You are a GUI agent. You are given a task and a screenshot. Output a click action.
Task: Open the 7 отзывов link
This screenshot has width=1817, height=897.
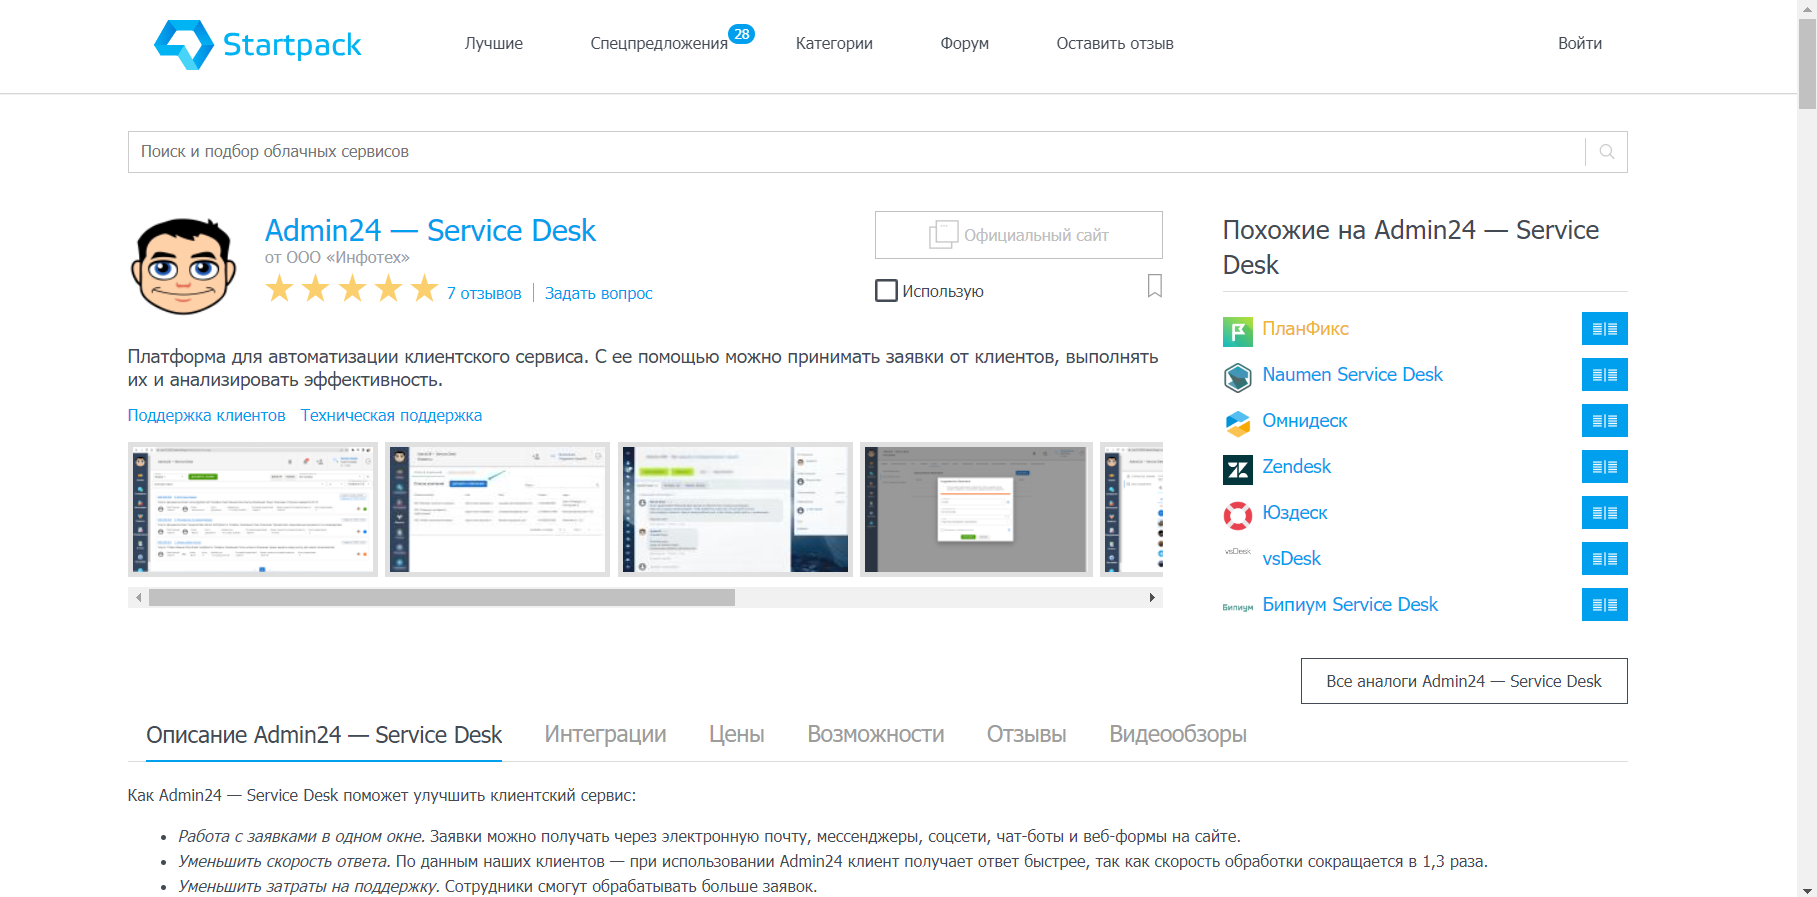click(484, 293)
